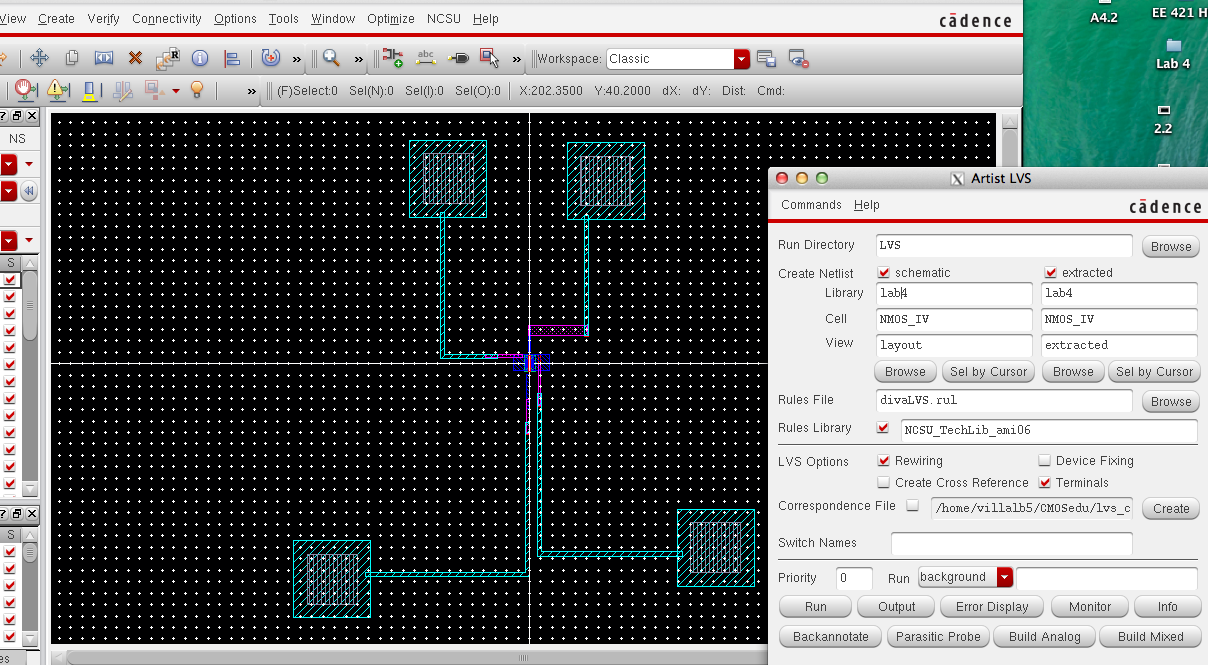
Task: Enable the Device Fixing option
Action: pos(1045,461)
